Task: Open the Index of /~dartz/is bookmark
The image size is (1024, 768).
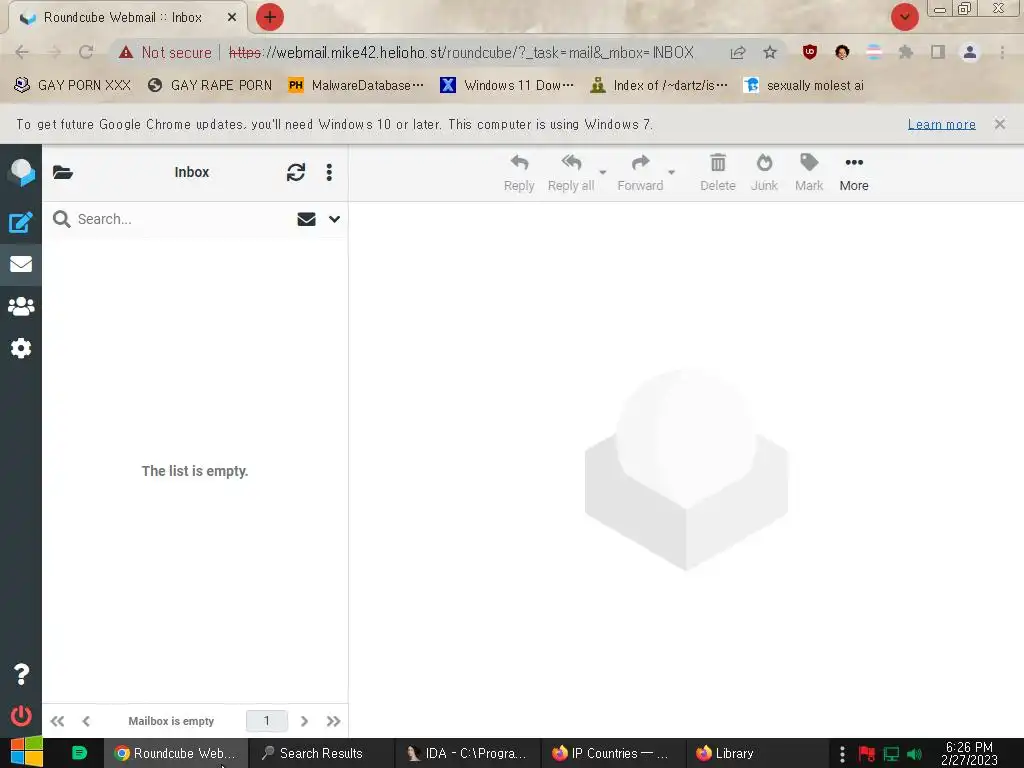Action: click(658, 86)
